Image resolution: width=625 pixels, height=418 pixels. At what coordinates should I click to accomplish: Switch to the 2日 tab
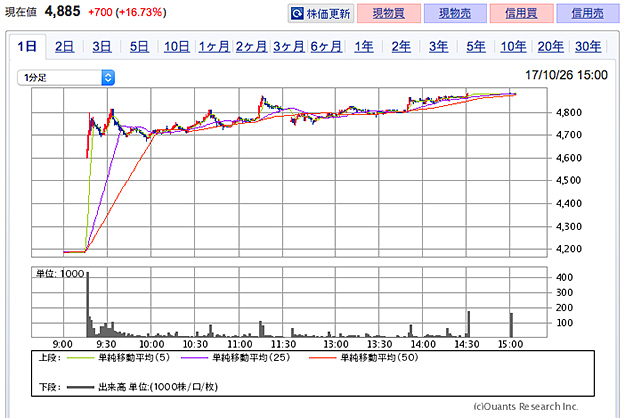click(x=65, y=47)
